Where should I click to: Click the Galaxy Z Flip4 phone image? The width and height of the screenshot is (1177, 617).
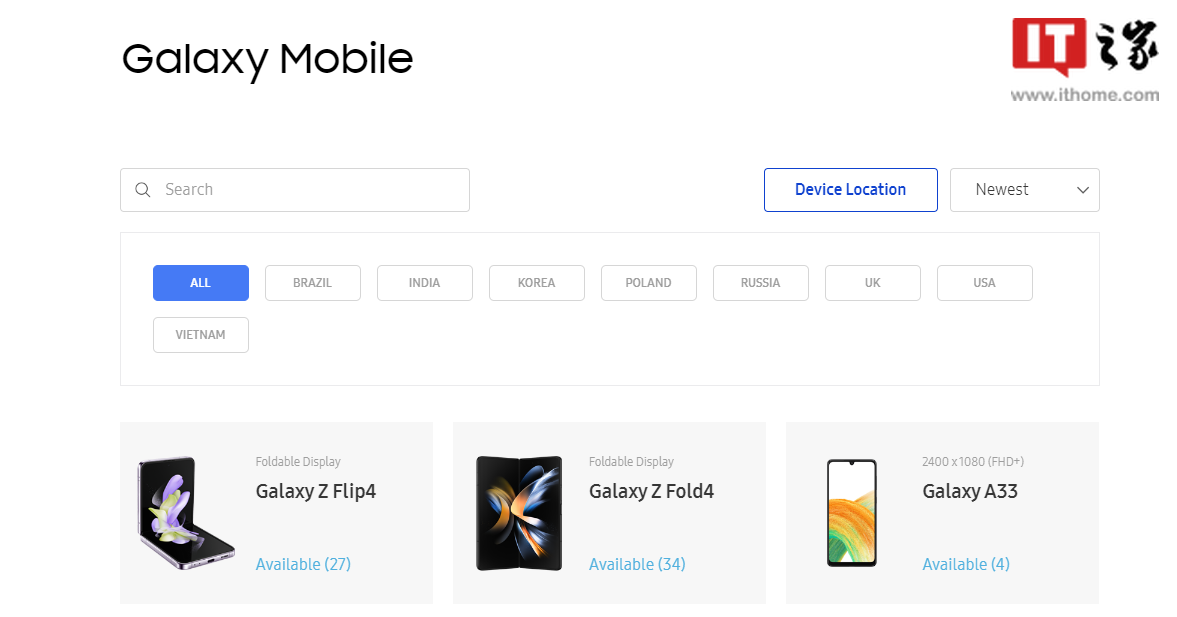click(185, 513)
